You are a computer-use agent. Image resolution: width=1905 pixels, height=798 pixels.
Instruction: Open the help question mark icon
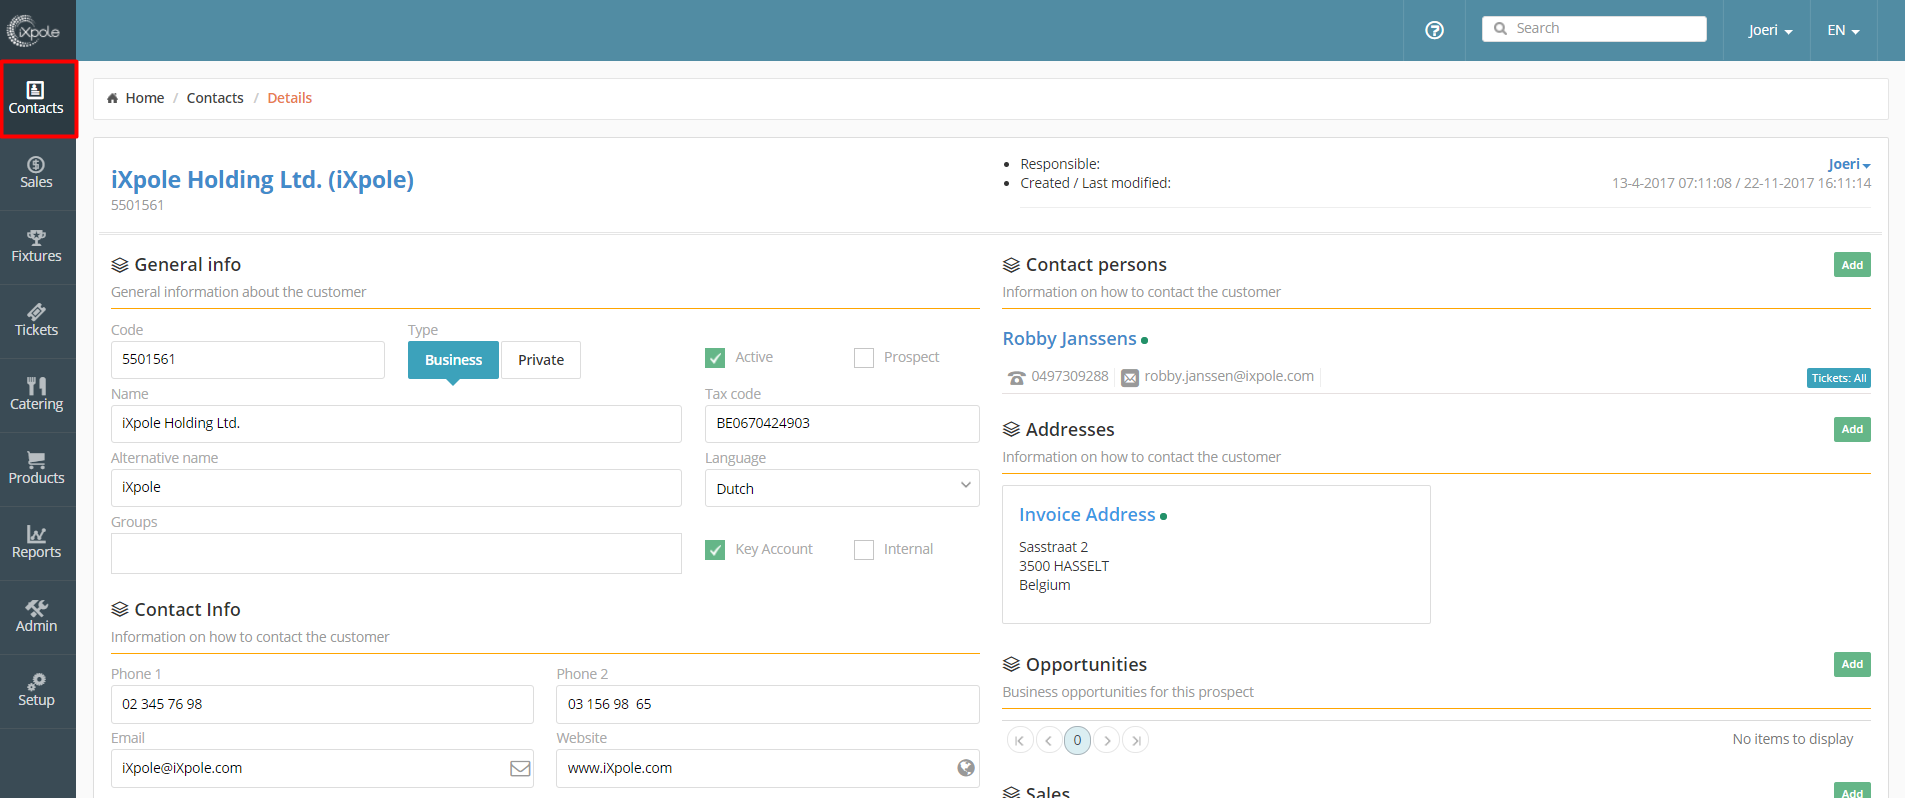1434,30
